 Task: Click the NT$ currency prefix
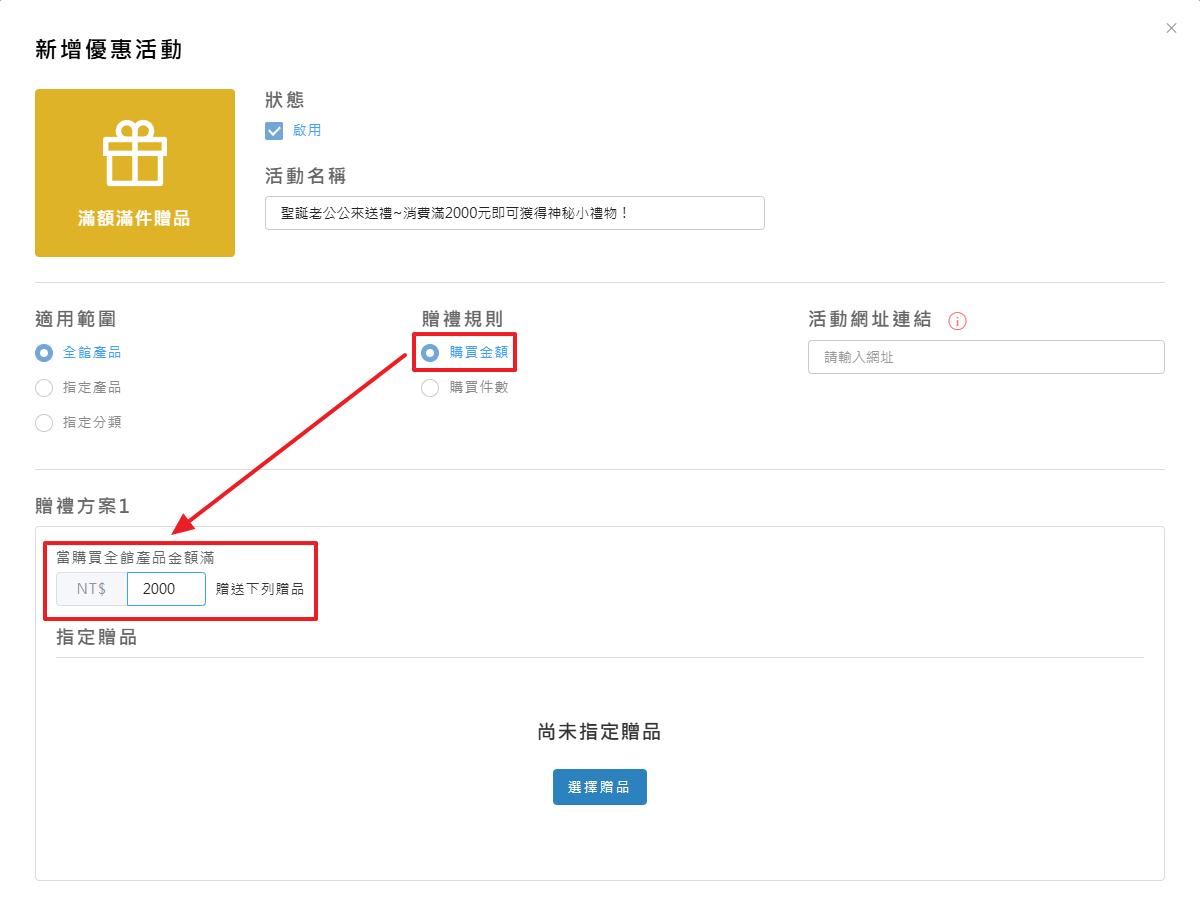pyautogui.click(x=92, y=589)
